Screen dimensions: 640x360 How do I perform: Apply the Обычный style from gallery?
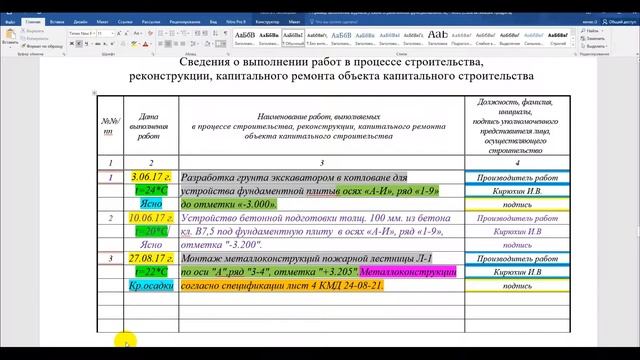point(293,38)
